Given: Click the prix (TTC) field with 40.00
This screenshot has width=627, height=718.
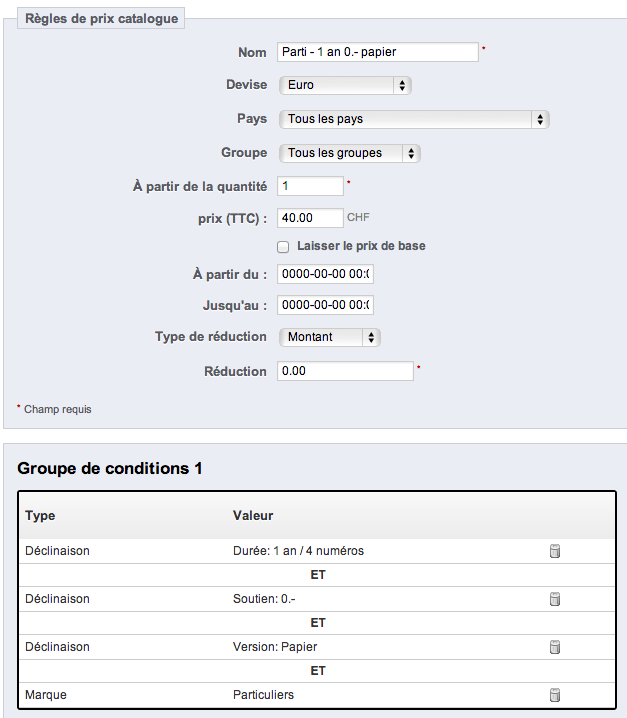Looking at the screenshot, I should click(x=310, y=218).
